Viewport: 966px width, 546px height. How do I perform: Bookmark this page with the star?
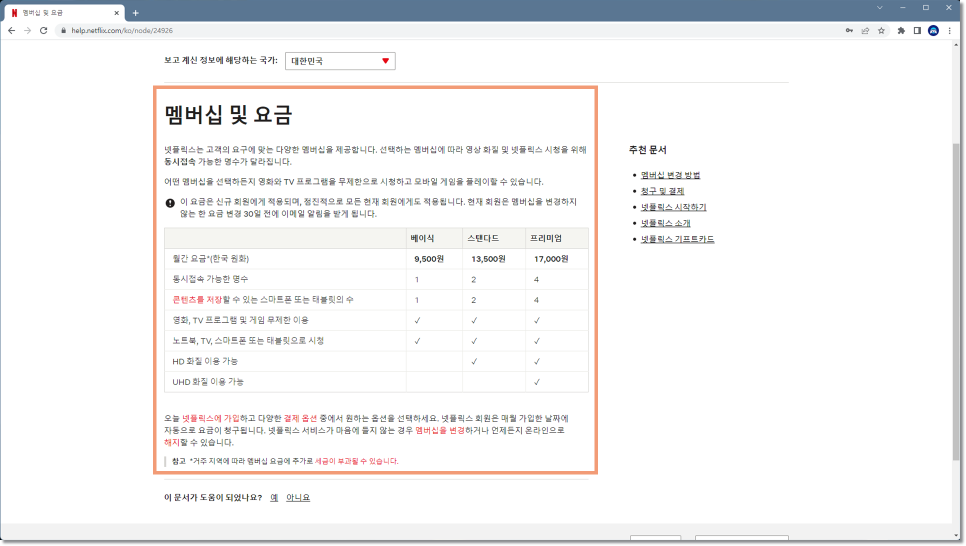point(882,30)
